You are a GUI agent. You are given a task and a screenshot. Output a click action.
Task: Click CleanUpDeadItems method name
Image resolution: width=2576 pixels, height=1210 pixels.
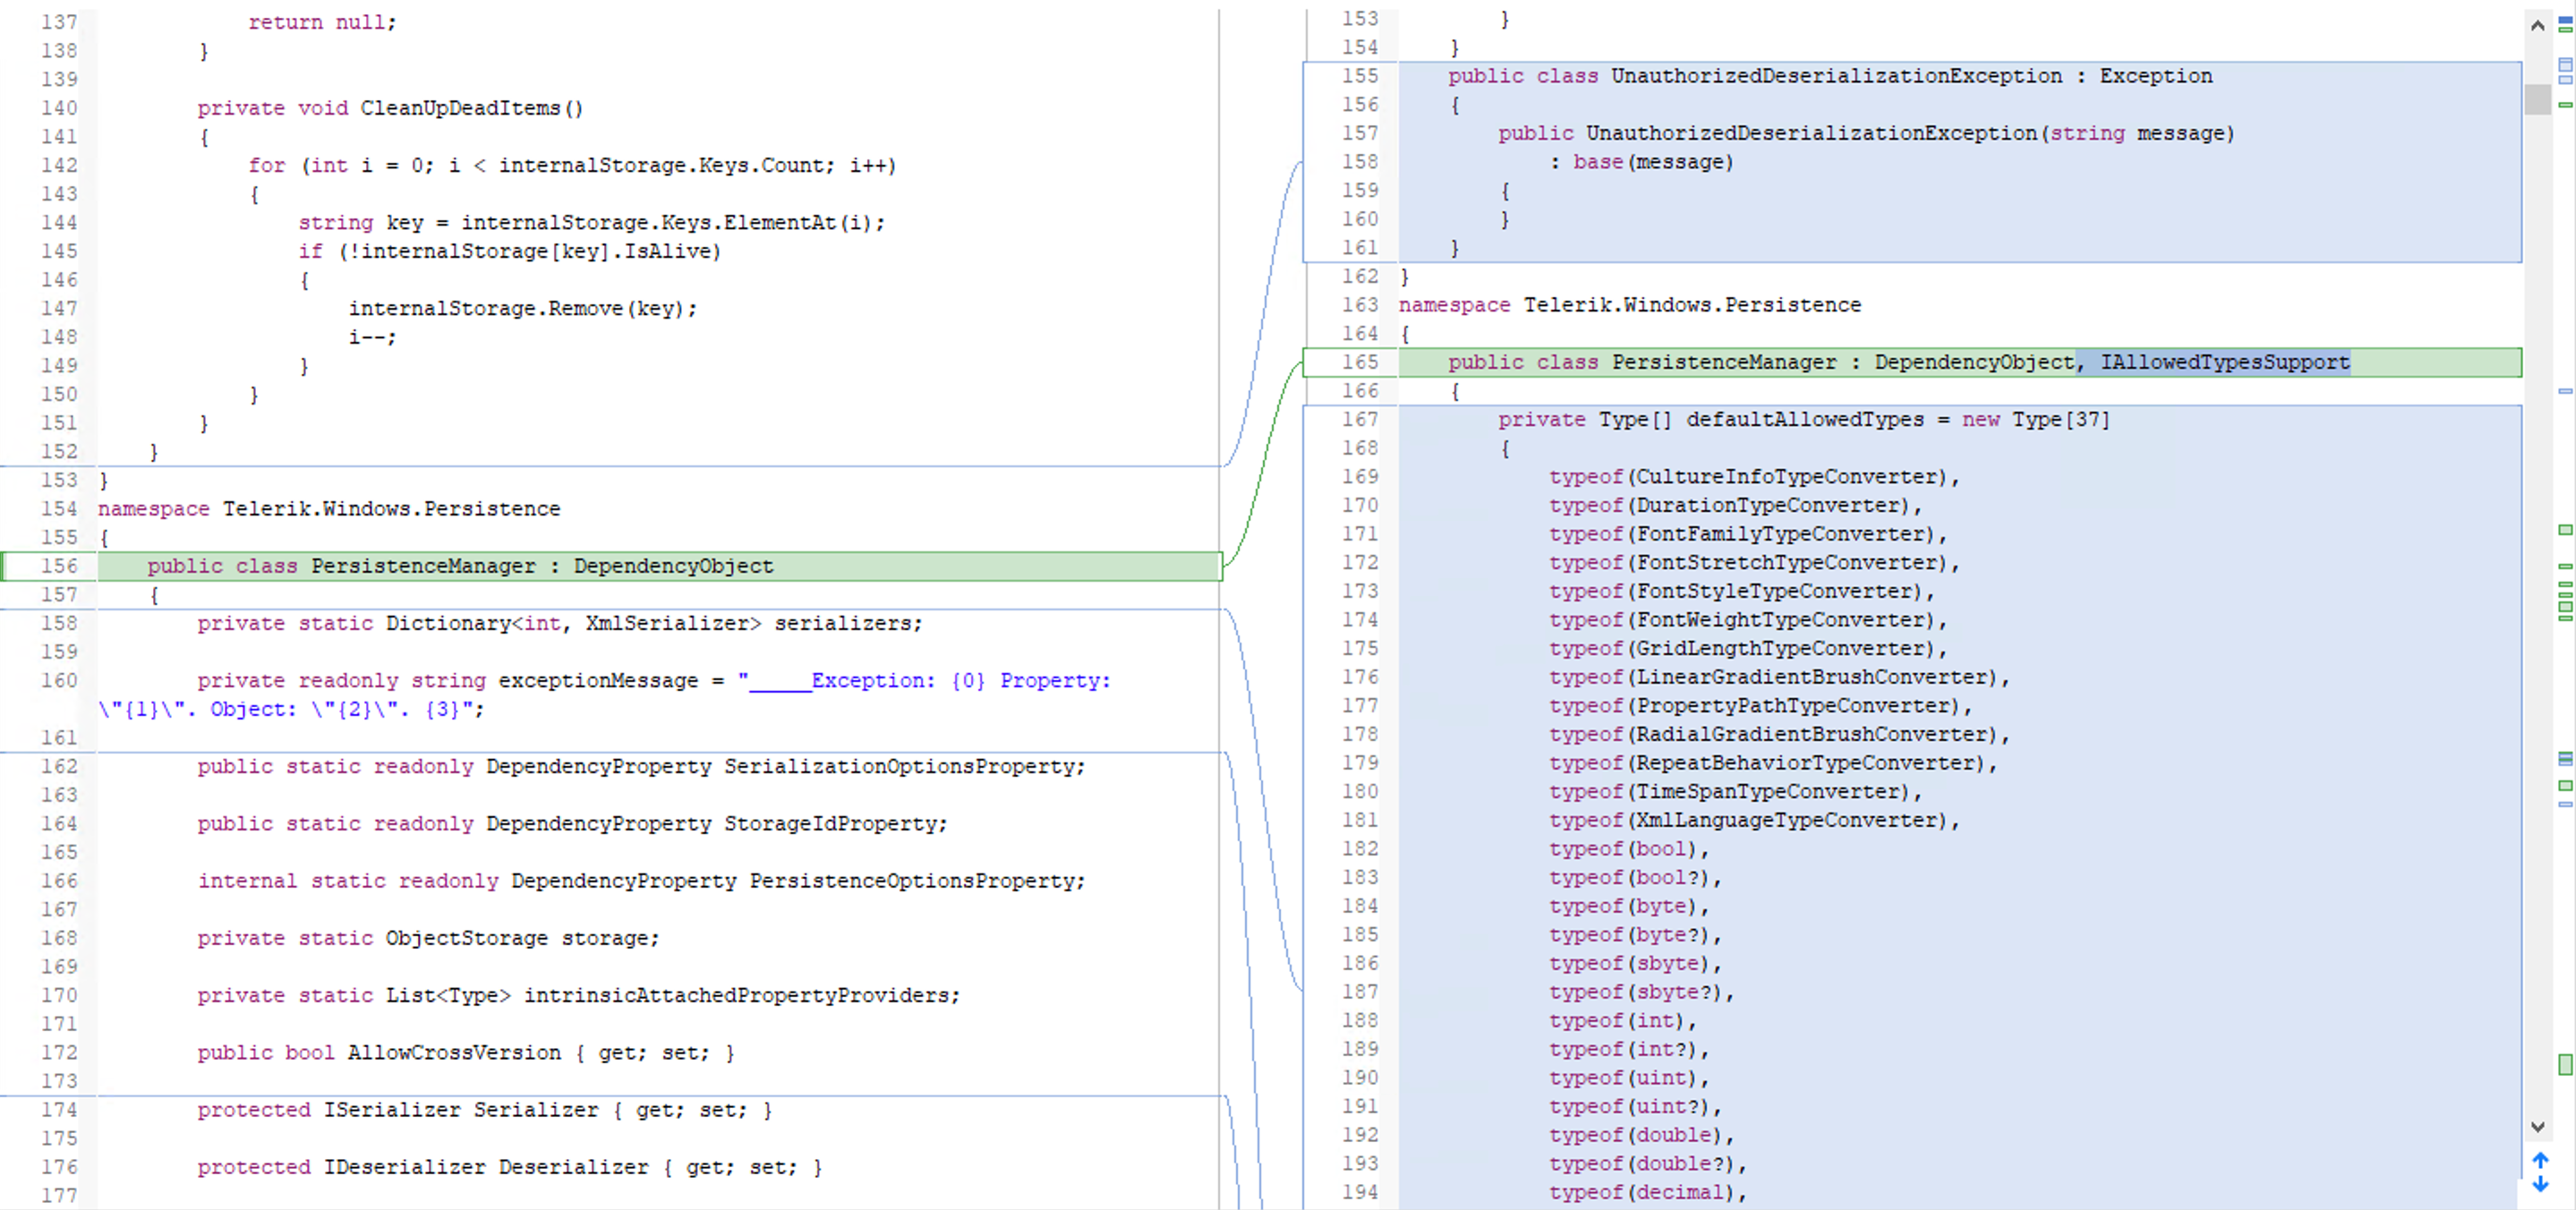click(x=460, y=108)
